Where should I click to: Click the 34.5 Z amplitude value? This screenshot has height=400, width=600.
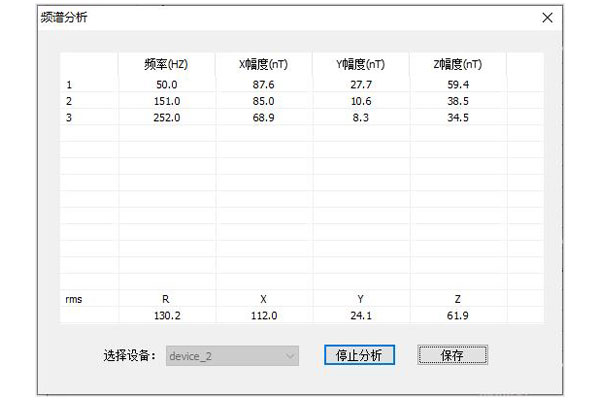(x=457, y=117)
